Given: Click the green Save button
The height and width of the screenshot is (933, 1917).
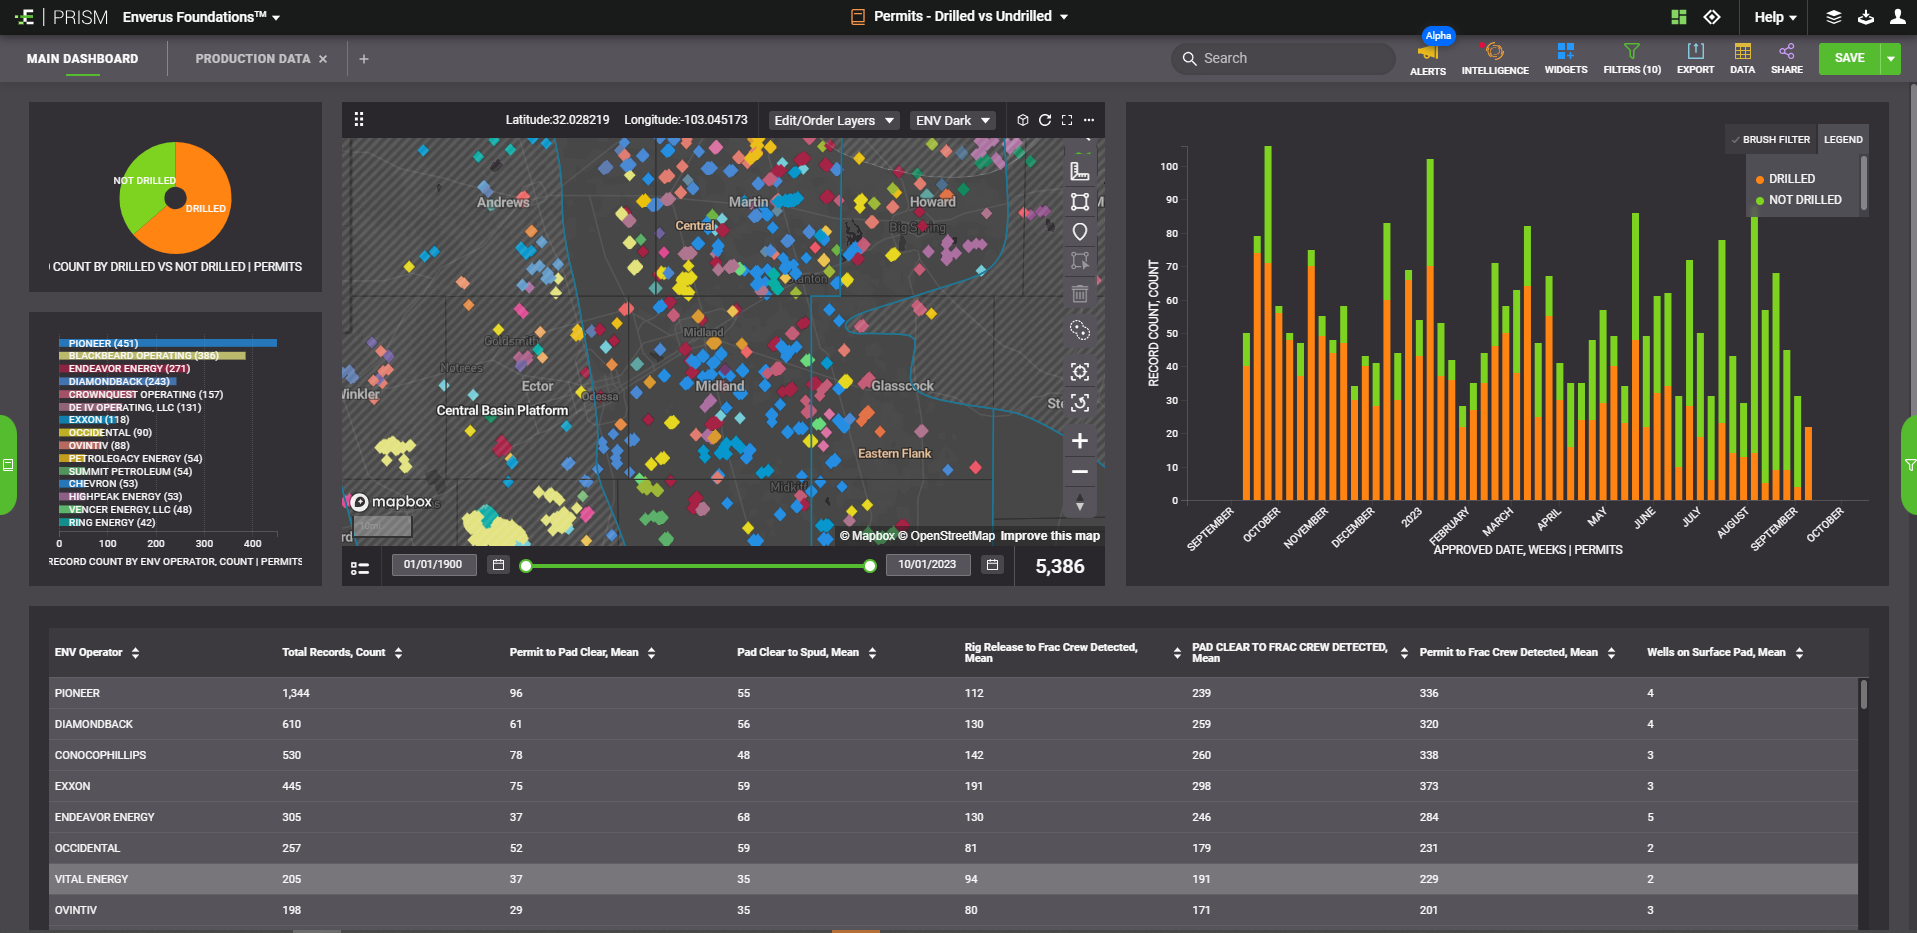Looking at the screenshot, I should (x=1849, y=59).
